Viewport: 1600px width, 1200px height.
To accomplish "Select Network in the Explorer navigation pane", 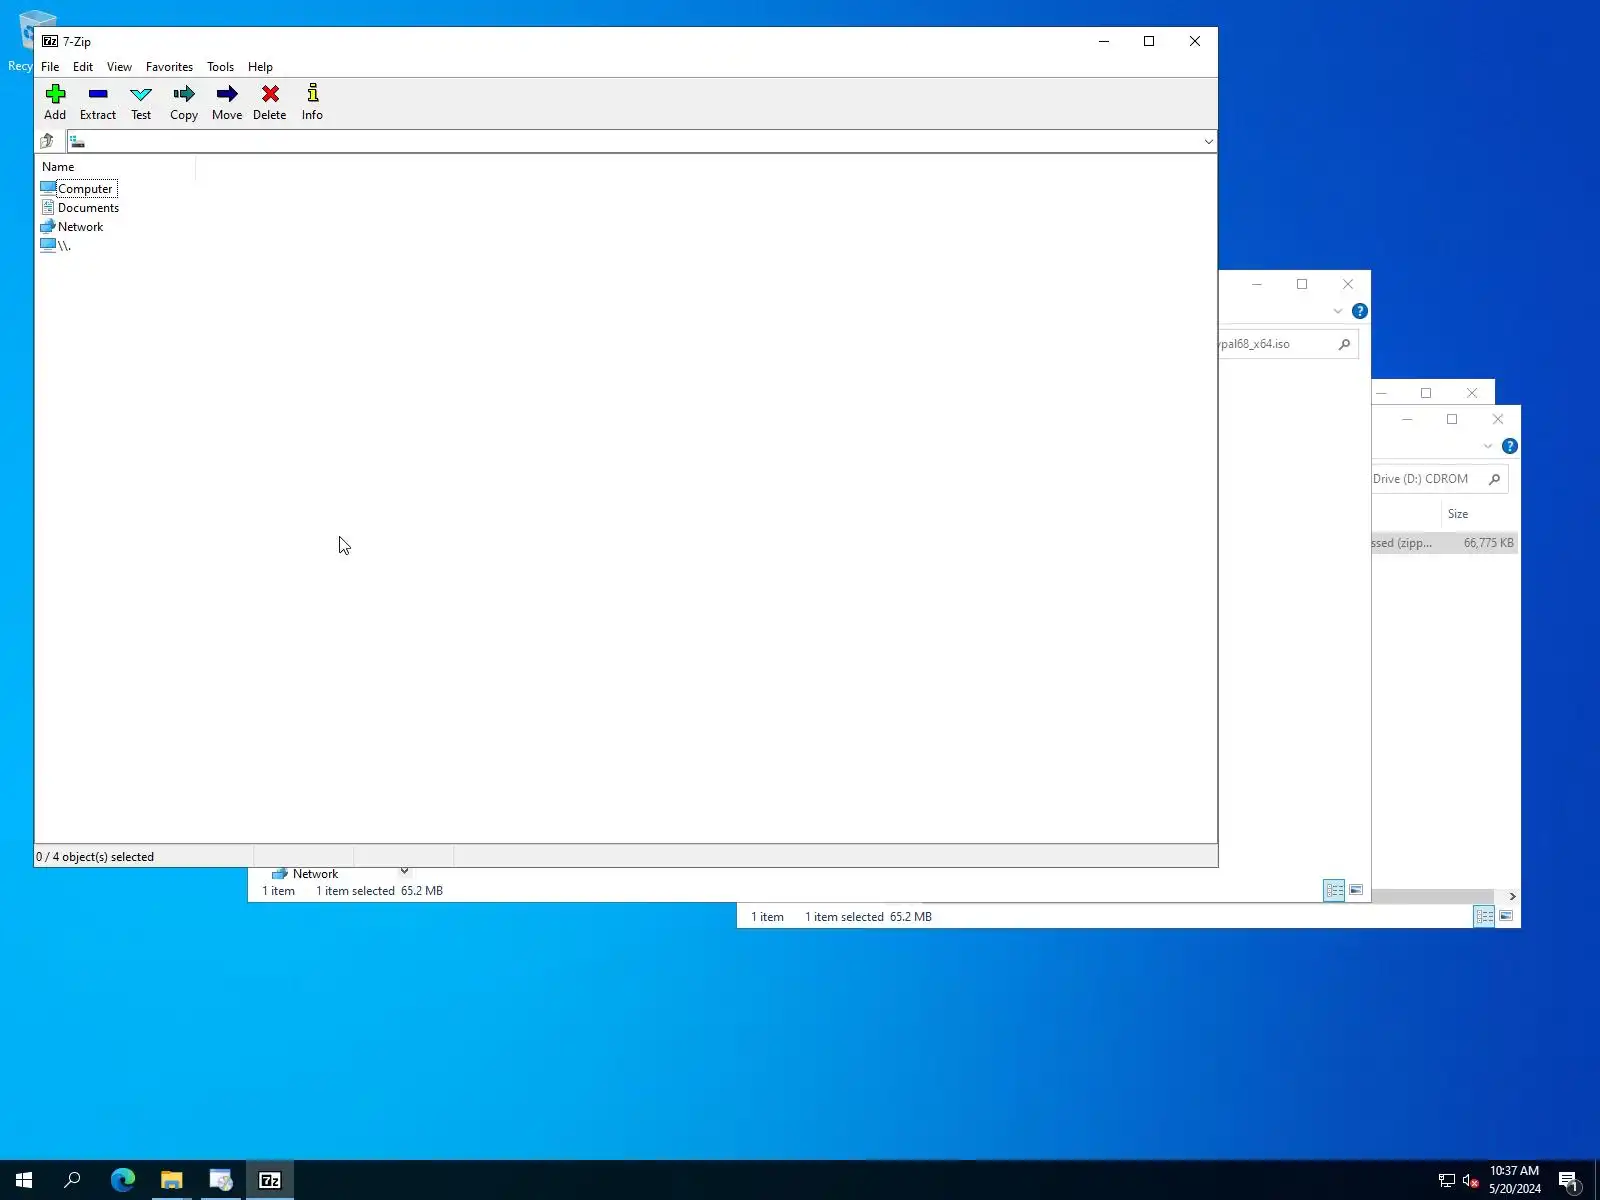I will [315, 874].
